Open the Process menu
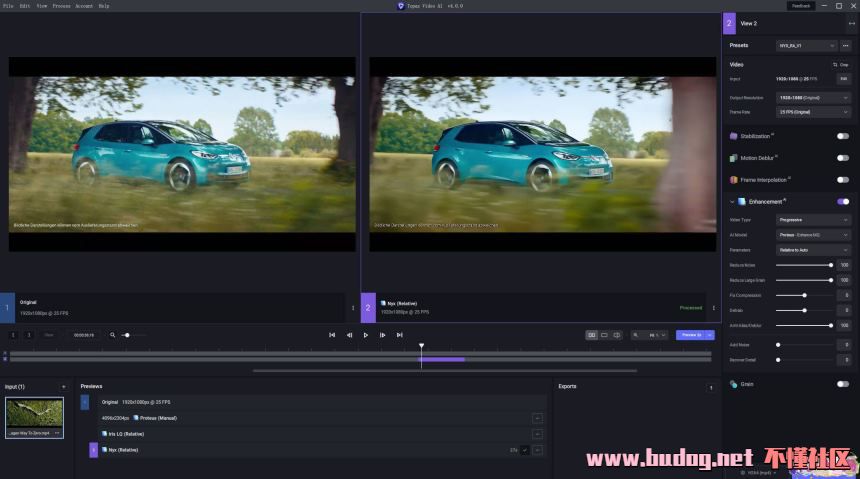Viewport: 860px width, 479px height. 61,6
